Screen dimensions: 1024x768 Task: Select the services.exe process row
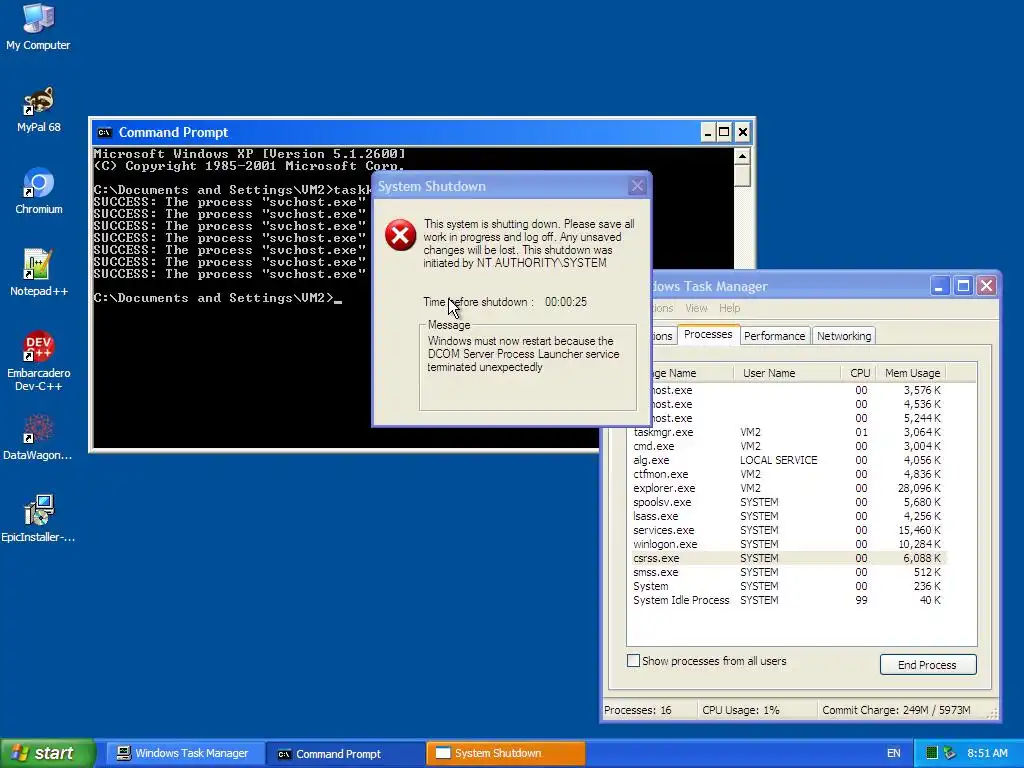(787, 530)
